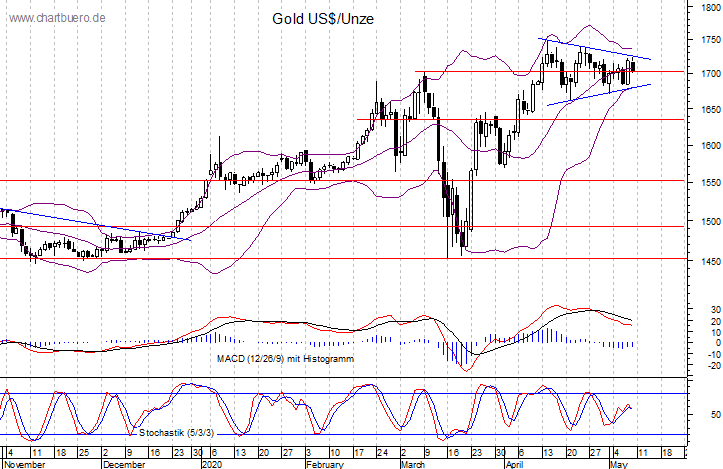The image size is (723, 469).
Task: Select the April month label on time axis
Action: [x=515, y=464]
